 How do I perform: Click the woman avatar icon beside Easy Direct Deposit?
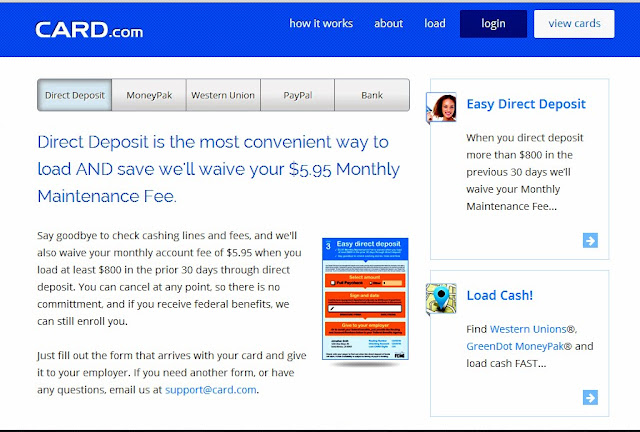441,107
